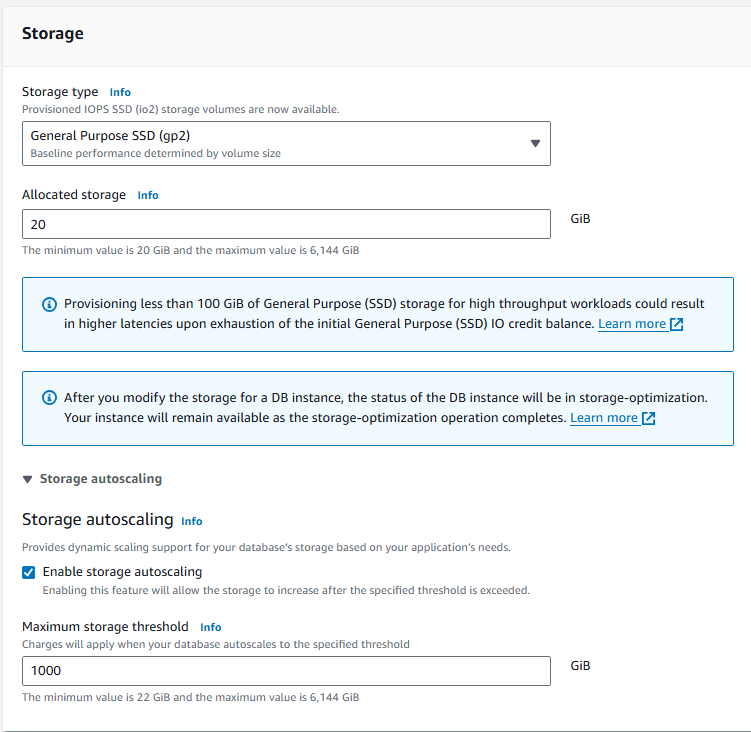This screenshot has height=732, width=751.
Task: Click the Allocated storage field label
Action: (x=74, y=195)
